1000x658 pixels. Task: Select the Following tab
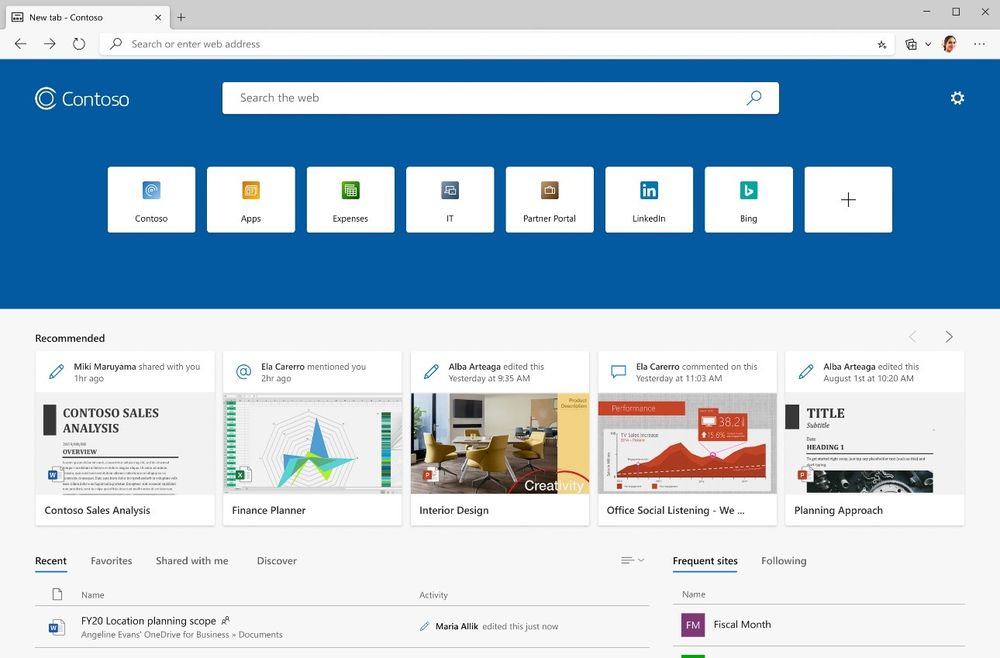783,561
